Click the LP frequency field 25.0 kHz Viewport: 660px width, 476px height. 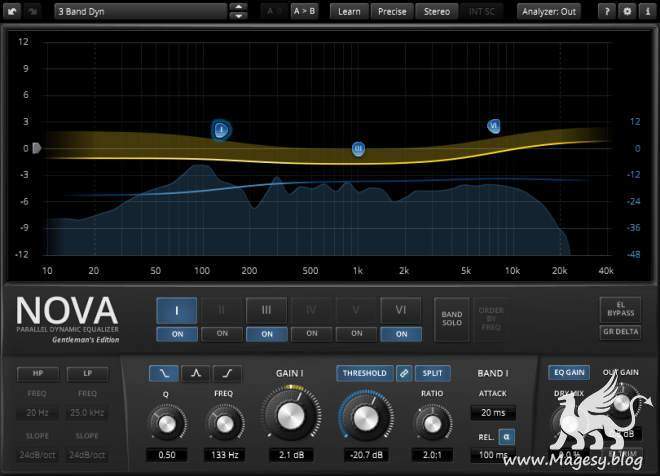point(87,413)
